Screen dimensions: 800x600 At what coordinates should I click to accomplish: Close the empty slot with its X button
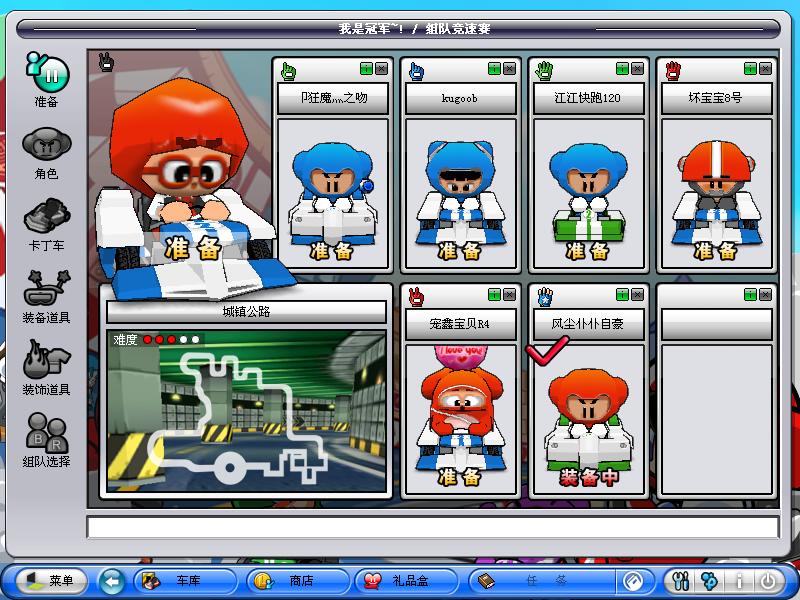click(x=765, y=294)
